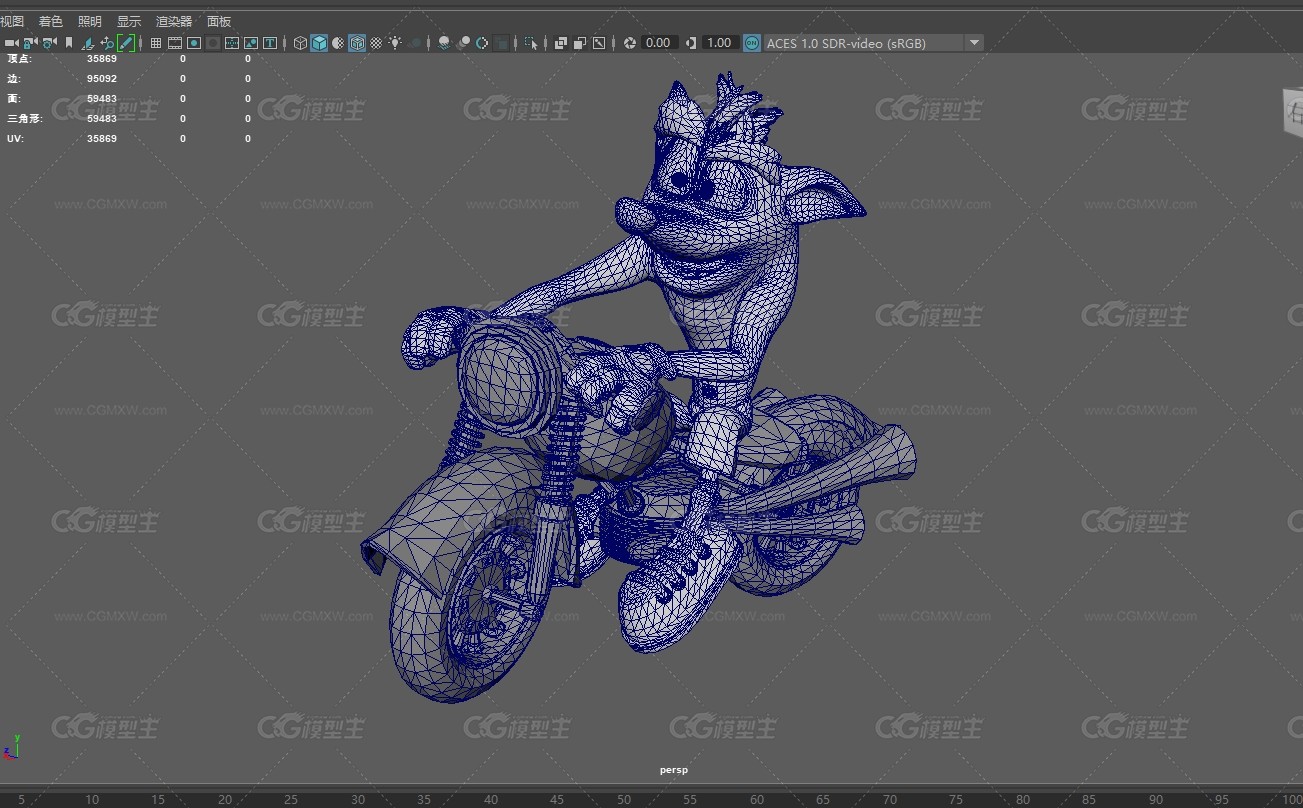Click the 顶点 label in heads-up display
This screenshot has width=1303, height=808.
coord(19,59)
